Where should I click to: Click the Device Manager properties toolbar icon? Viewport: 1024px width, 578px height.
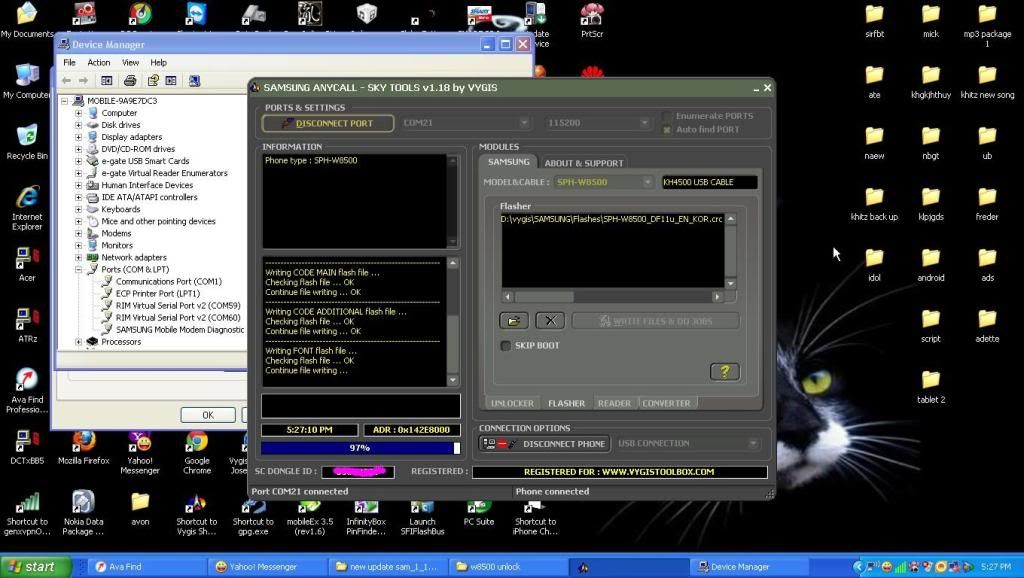153,80
